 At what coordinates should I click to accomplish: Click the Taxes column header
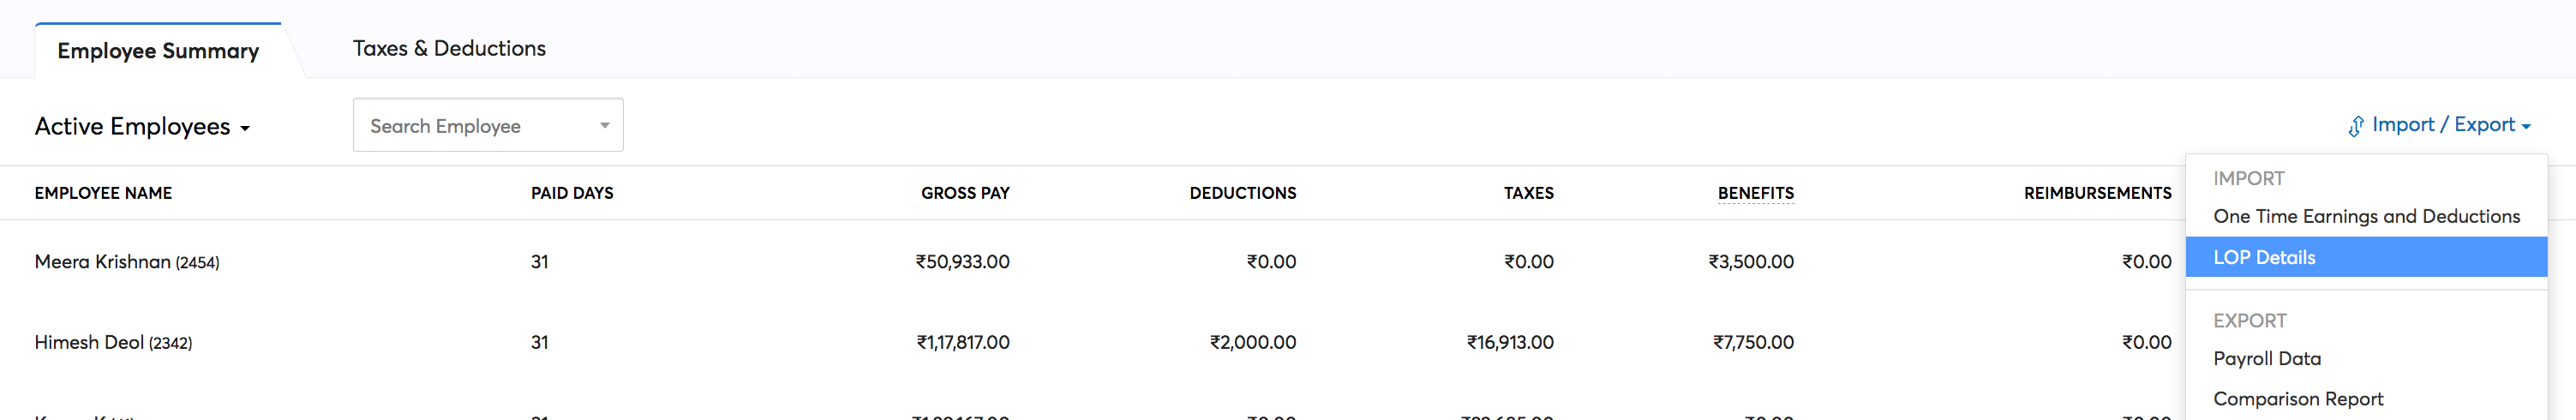tap(1528, 193)
